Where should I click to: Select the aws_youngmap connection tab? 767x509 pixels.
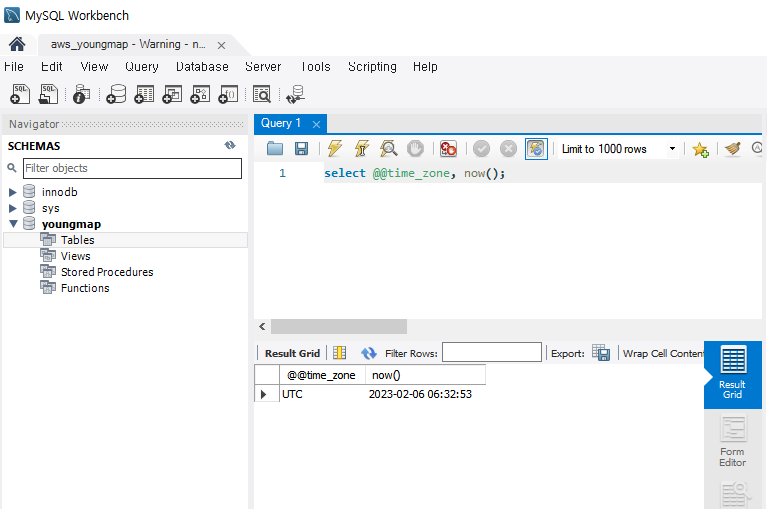click(x=128, y=44)
